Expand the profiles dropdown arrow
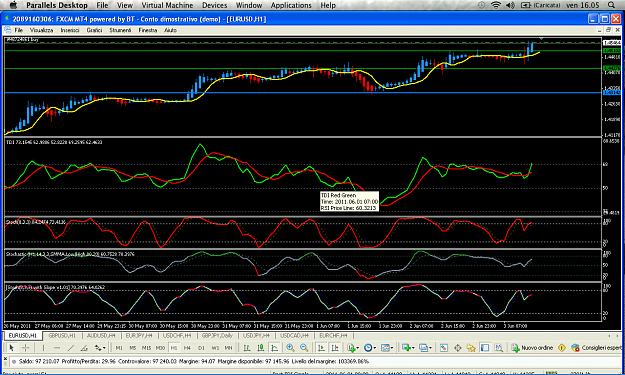This screenshot has height=375, width=625. point(430,348)
